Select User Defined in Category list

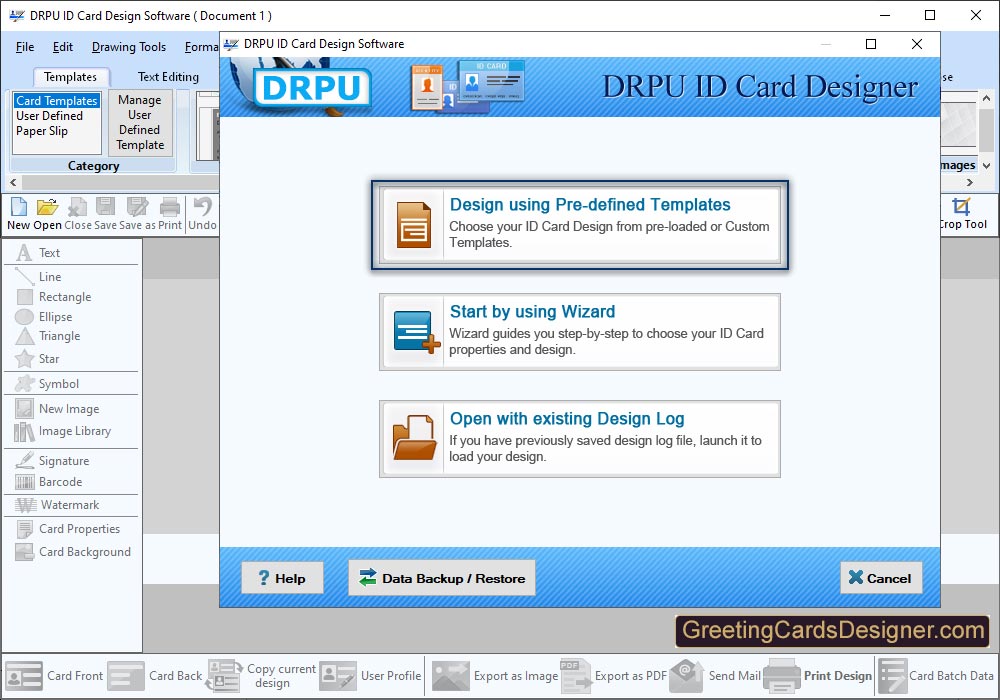50,116
